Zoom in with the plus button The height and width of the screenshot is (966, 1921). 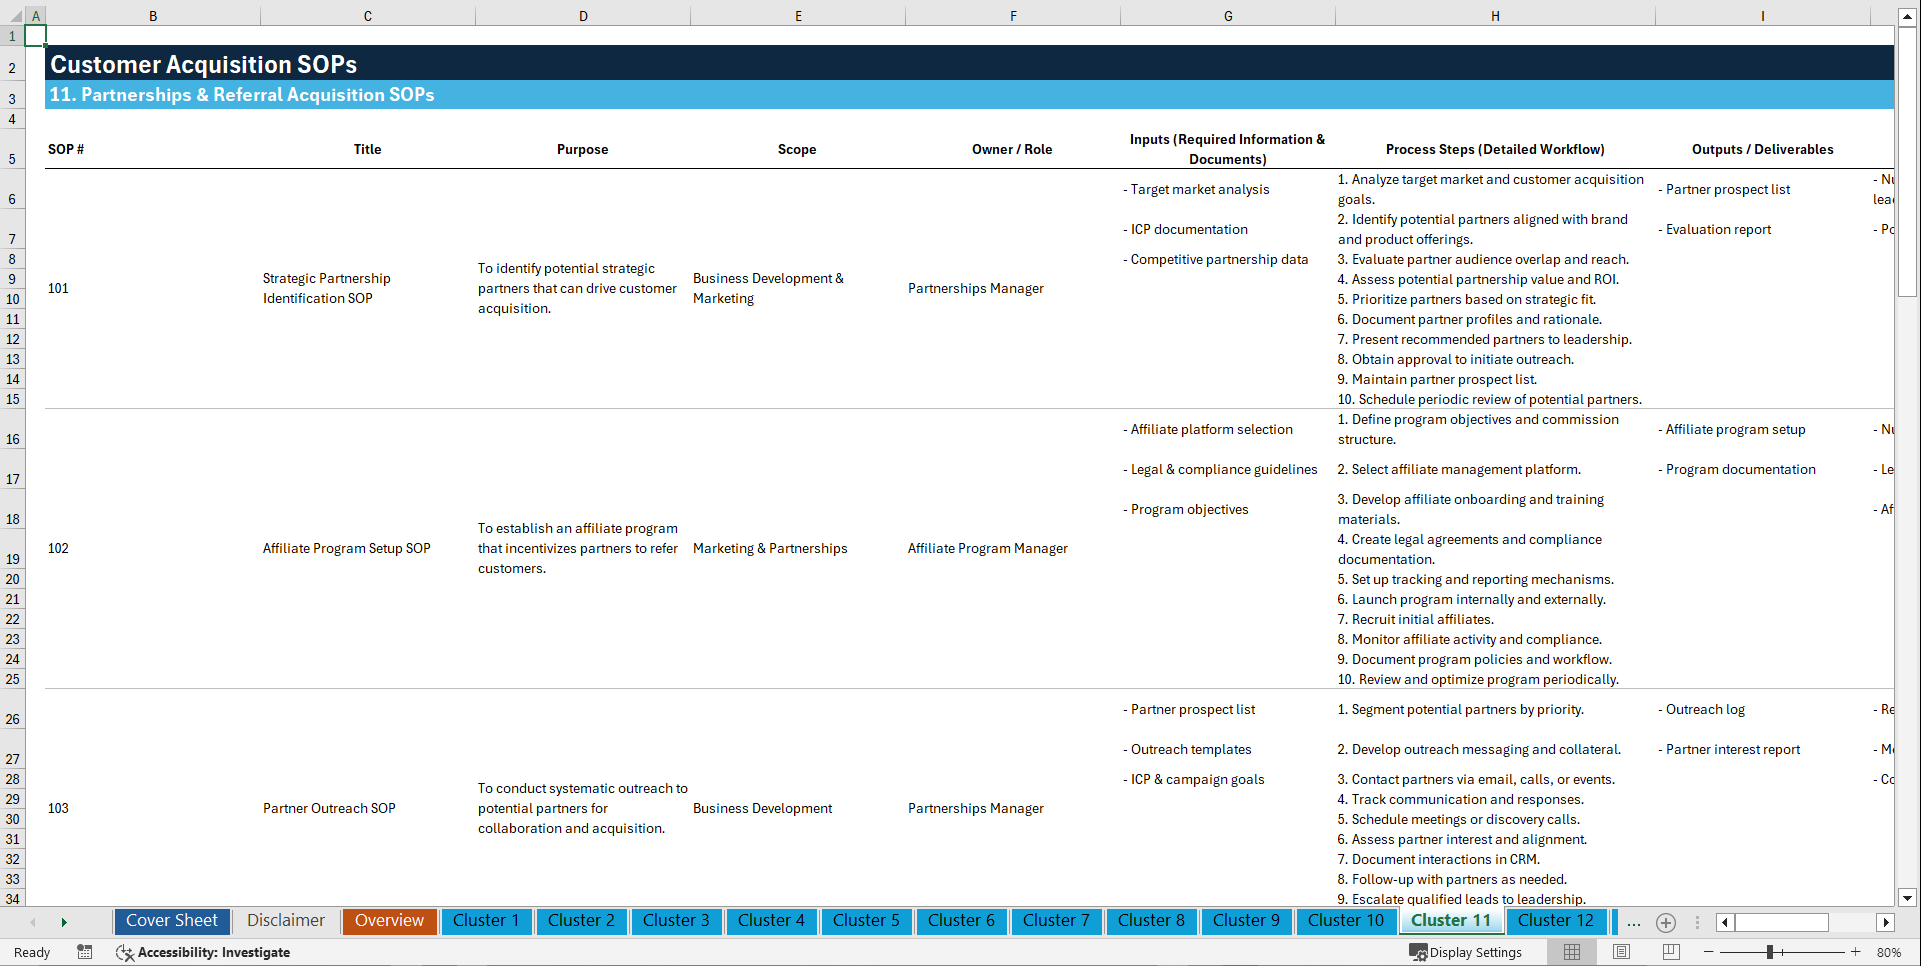(x=1856, y=952)
